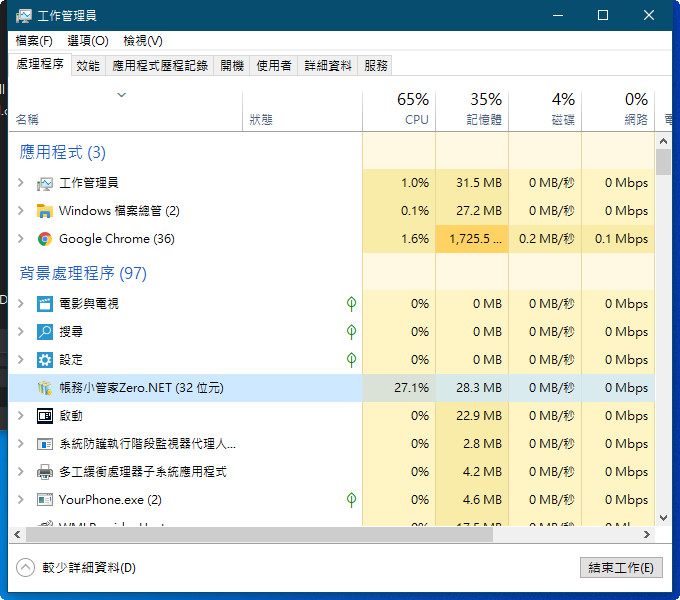Collapse details with 較少詳細資料 arrow icon
The height and width of the screenshot is (600, 680).
pos(25,567)
